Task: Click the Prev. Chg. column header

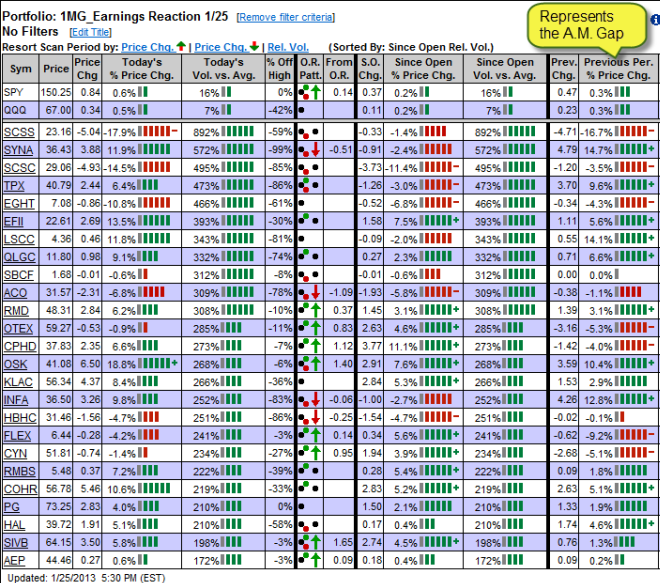Action: pyautogui.click(x=565, y=69)
